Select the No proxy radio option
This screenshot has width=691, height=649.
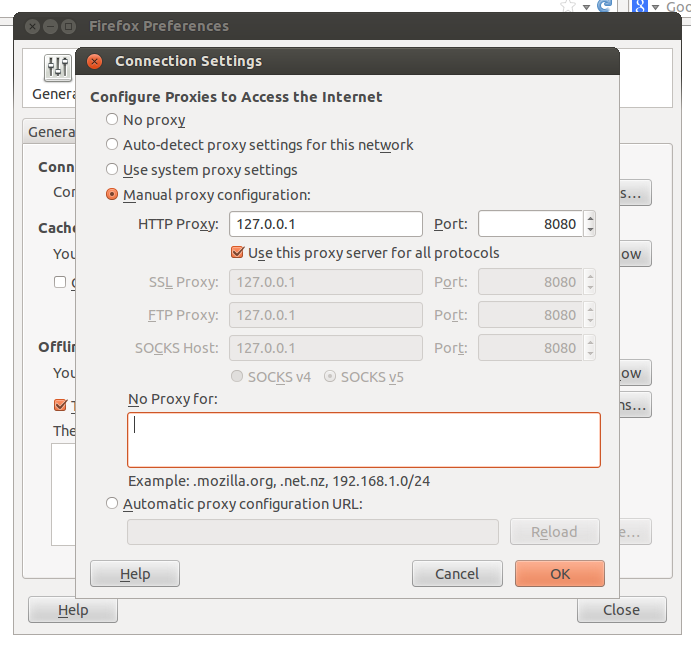click(x=112, y=119)
